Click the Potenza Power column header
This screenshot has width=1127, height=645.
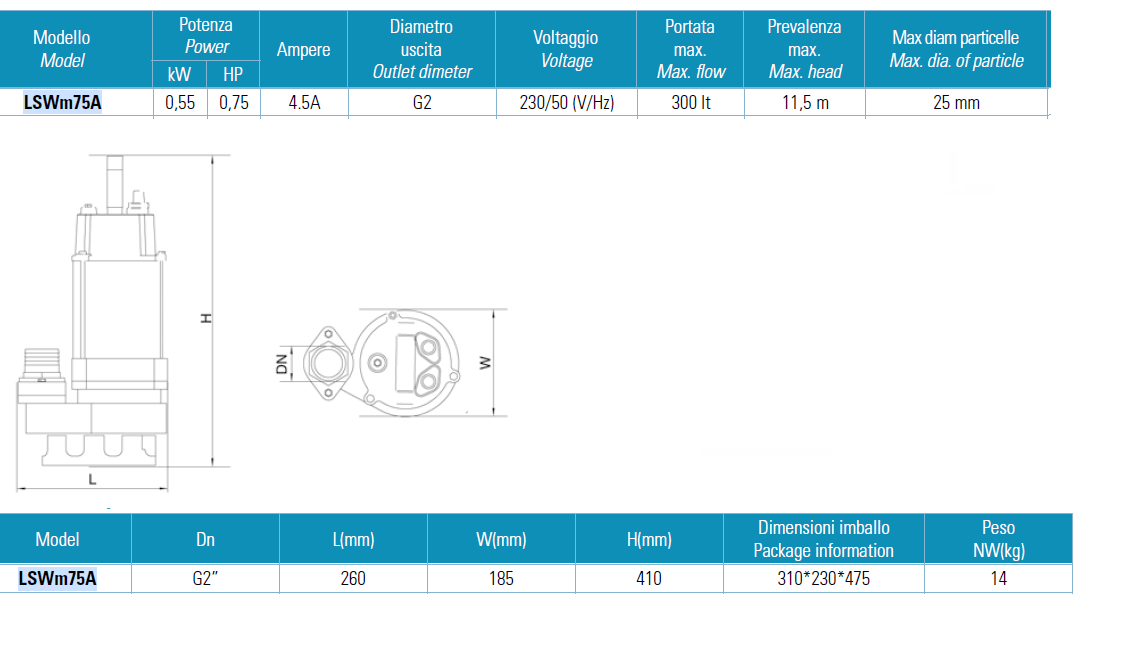coord(205,36)
